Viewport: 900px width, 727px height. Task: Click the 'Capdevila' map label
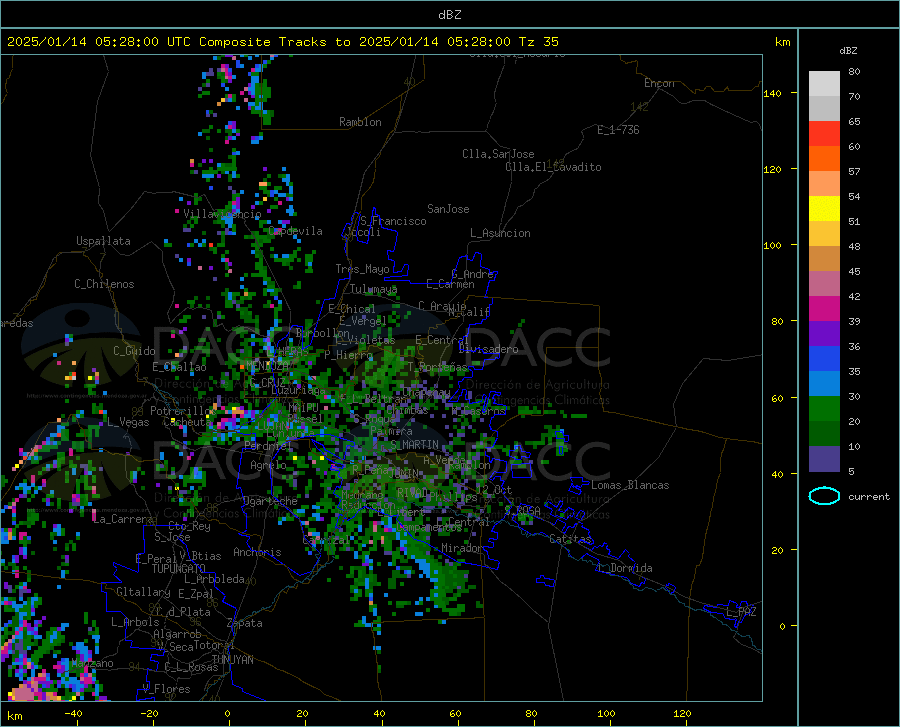pyautogui.click(x=295, y=231)
